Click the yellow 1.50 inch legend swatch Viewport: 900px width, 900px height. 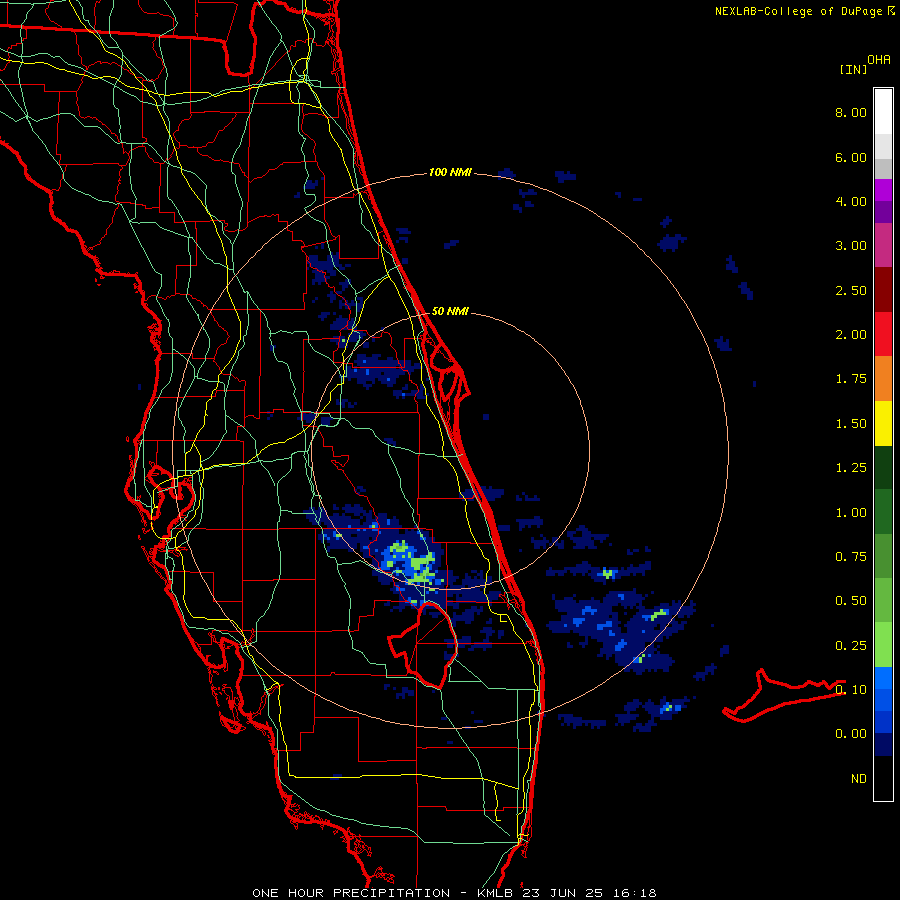(x=883, y=423)
